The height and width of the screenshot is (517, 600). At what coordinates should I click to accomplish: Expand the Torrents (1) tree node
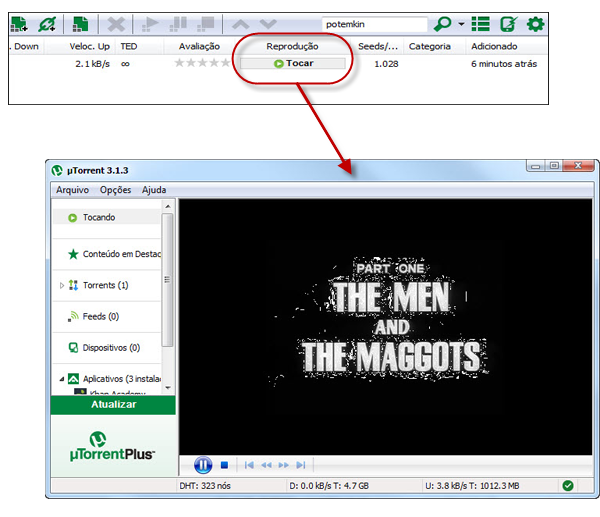coord(62,286)
